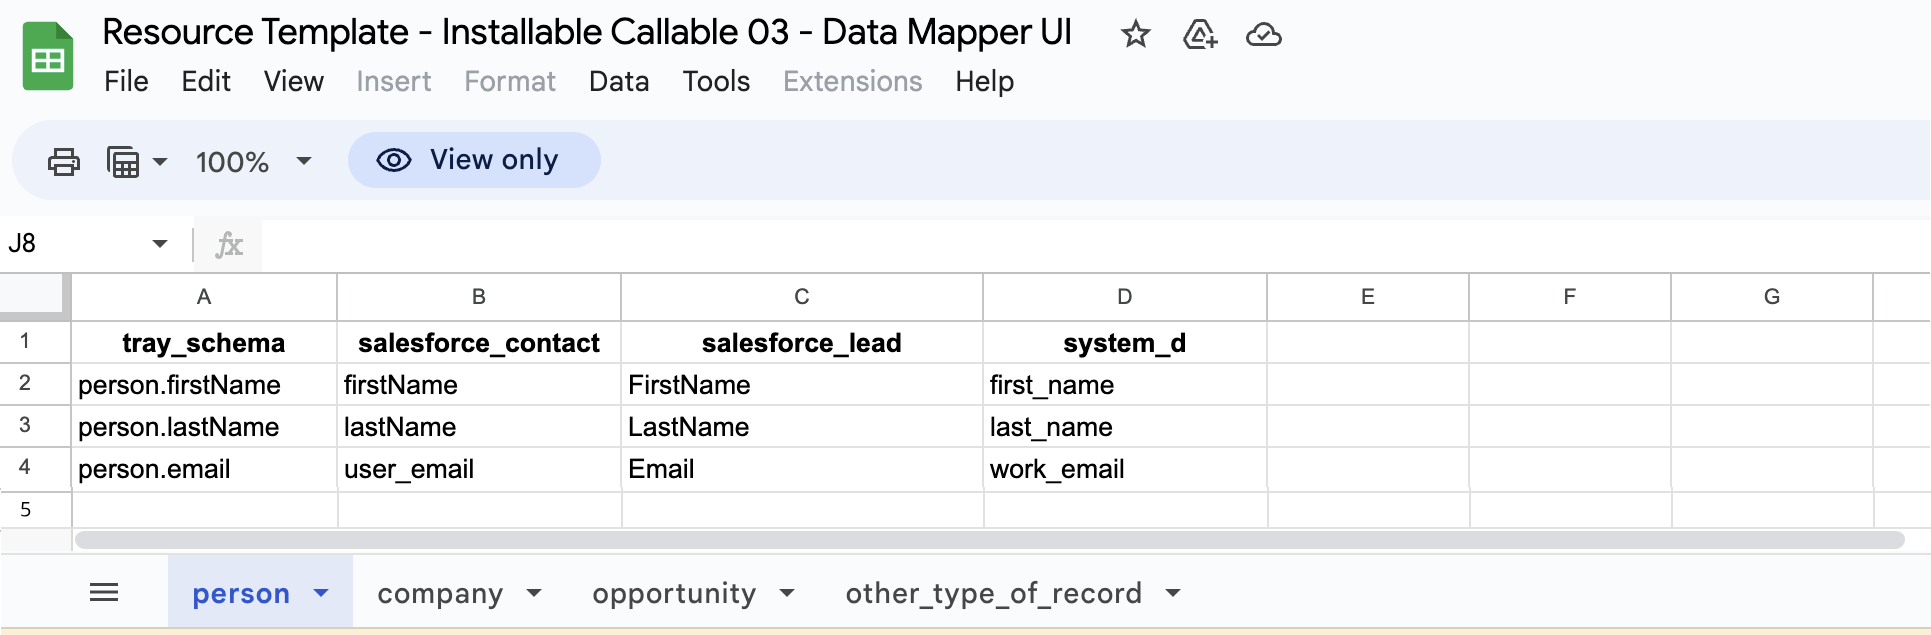Click the fx formula icon
The image size is (1931, 635).
pos(229,244)
